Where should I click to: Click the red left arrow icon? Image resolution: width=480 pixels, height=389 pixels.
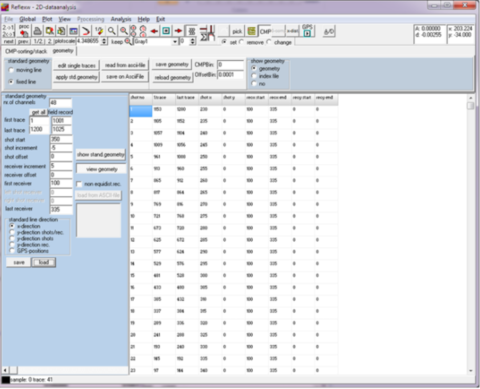pyautogui.click(x=154, y=31)
